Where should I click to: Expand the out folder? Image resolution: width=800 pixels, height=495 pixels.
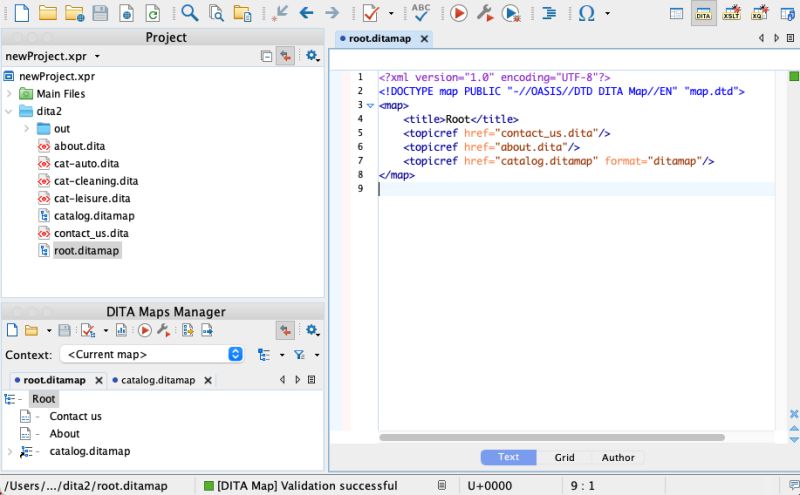27,129
